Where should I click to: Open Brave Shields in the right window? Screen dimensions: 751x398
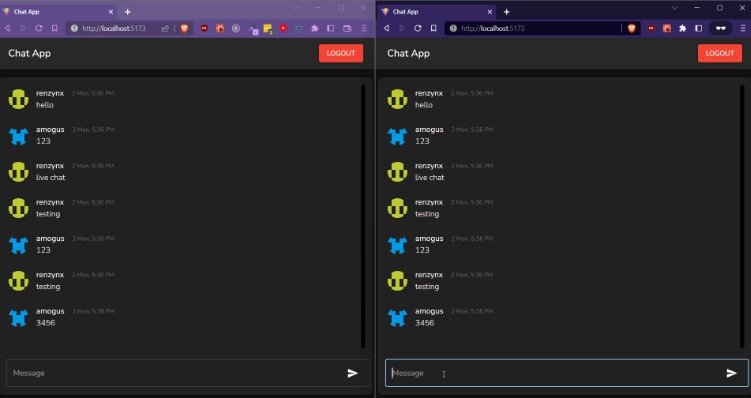[x=632, y=28]
